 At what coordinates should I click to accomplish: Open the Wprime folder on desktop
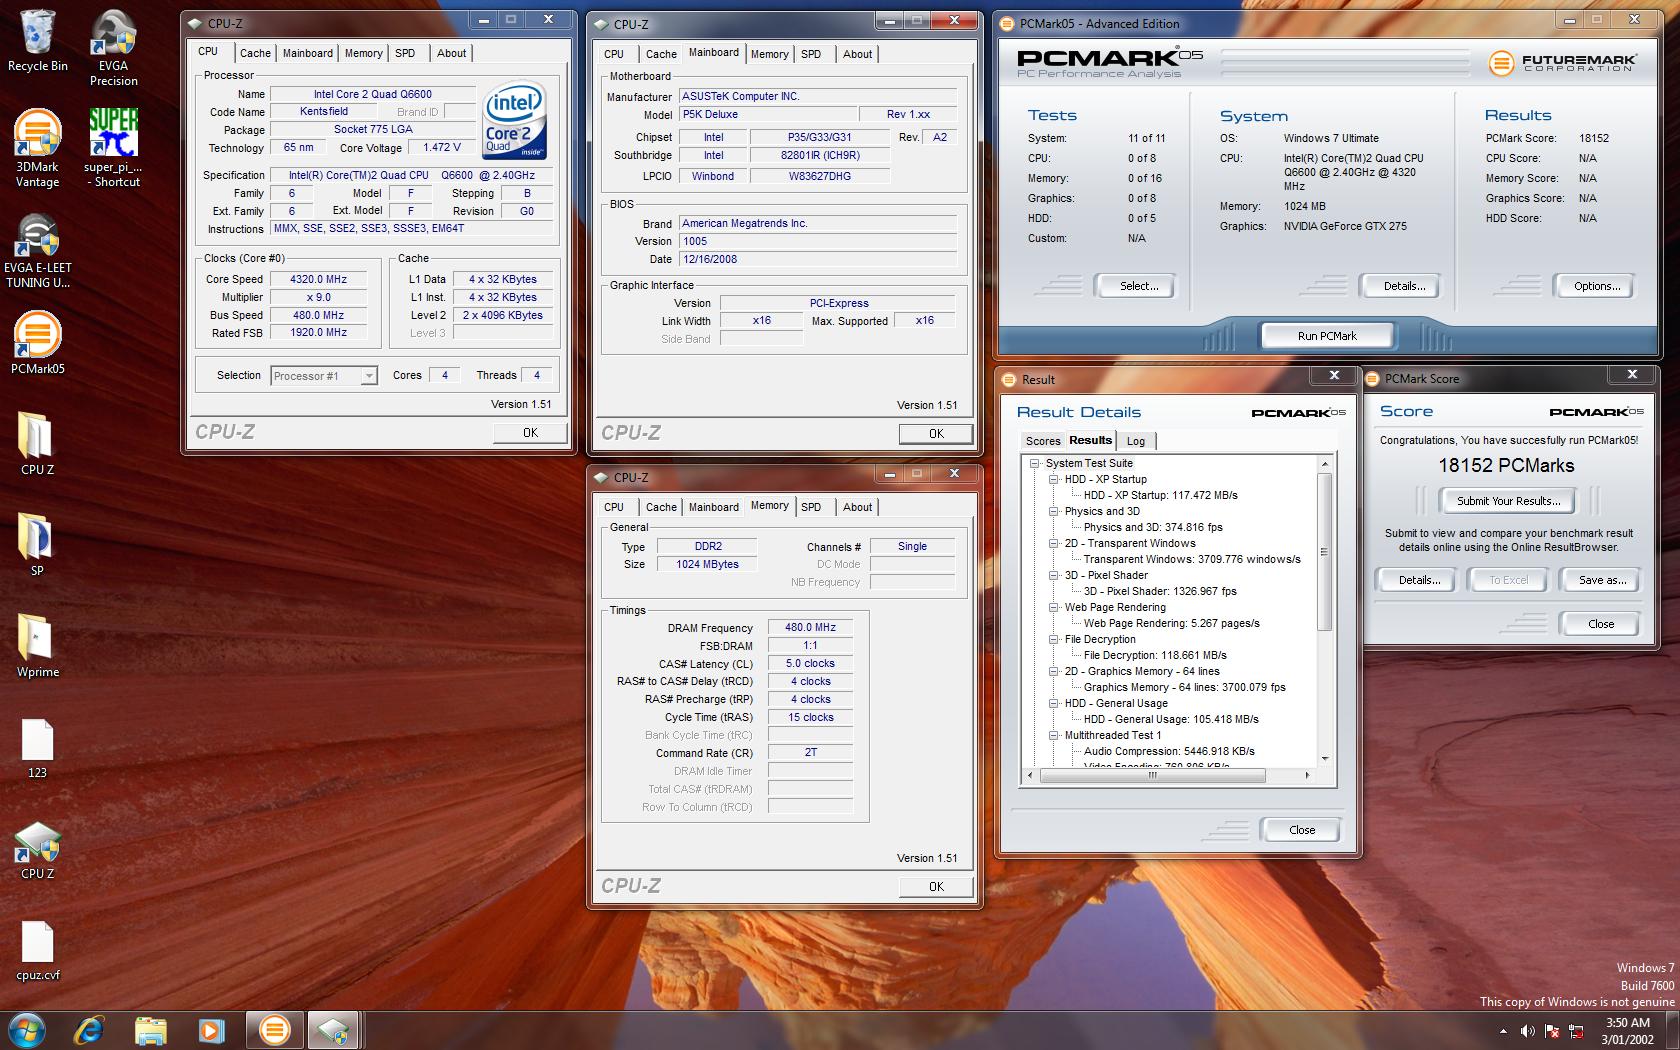pyautogui.click(x=37, y=645)
